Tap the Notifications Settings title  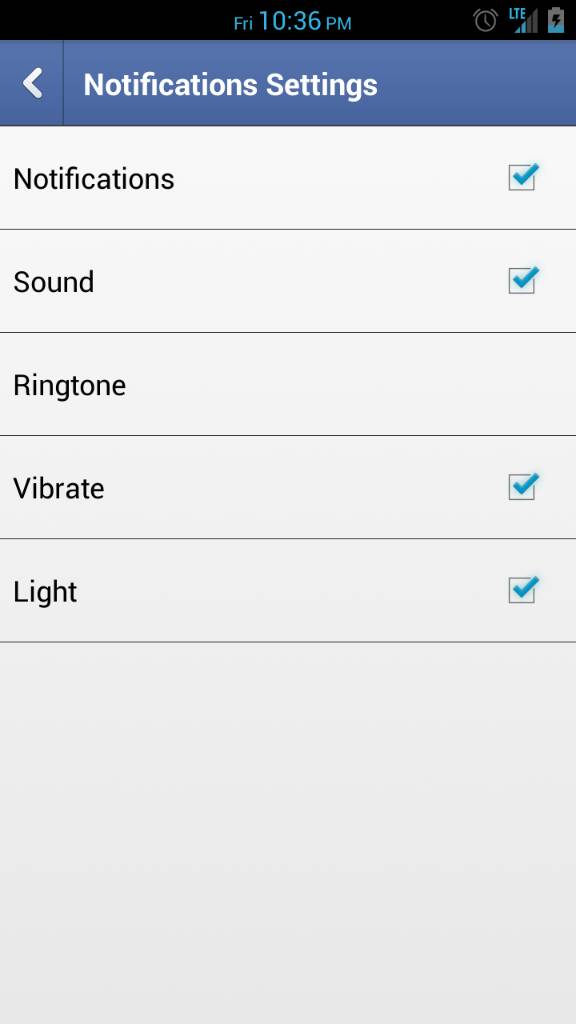point(231,85)
